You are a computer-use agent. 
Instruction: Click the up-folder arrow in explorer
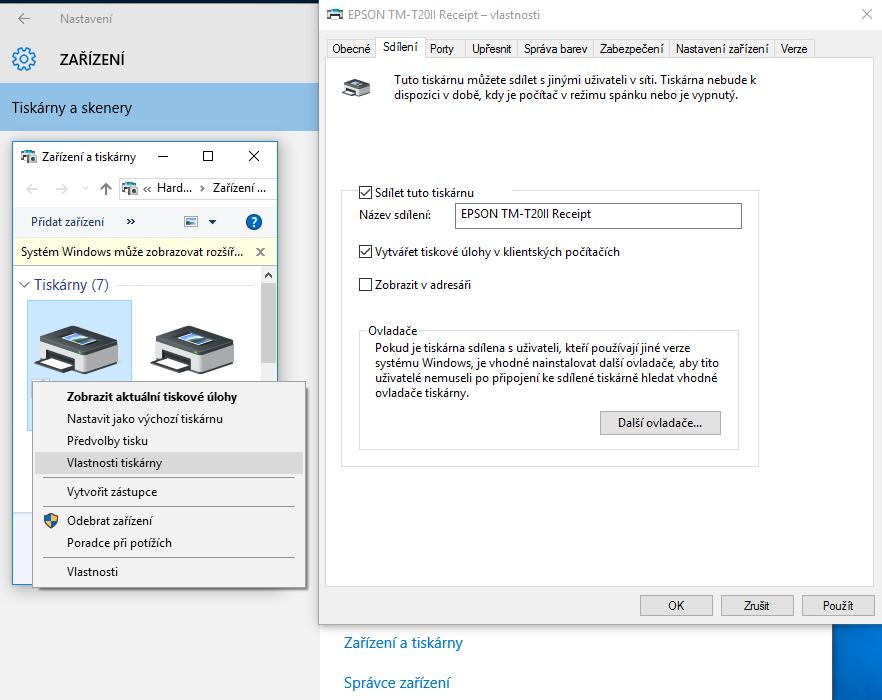click(x=106, y=189)
